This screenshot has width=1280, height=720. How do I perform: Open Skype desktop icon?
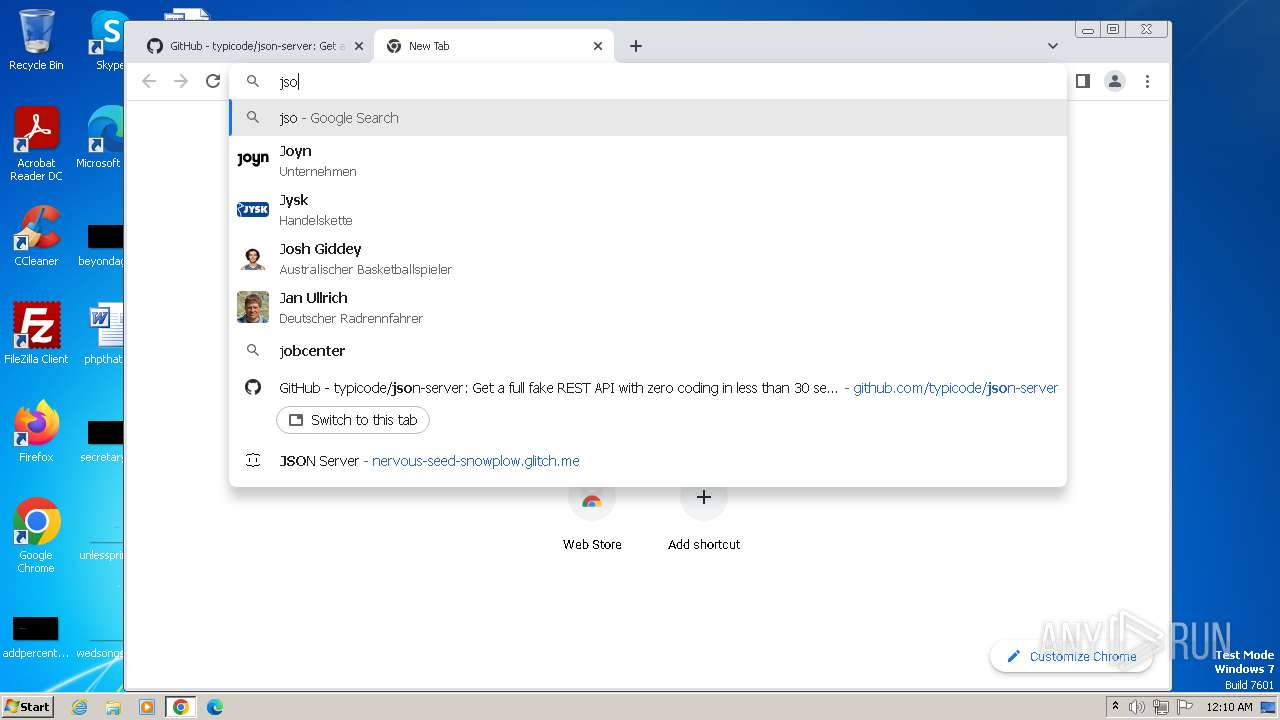[x=108, y=40]
